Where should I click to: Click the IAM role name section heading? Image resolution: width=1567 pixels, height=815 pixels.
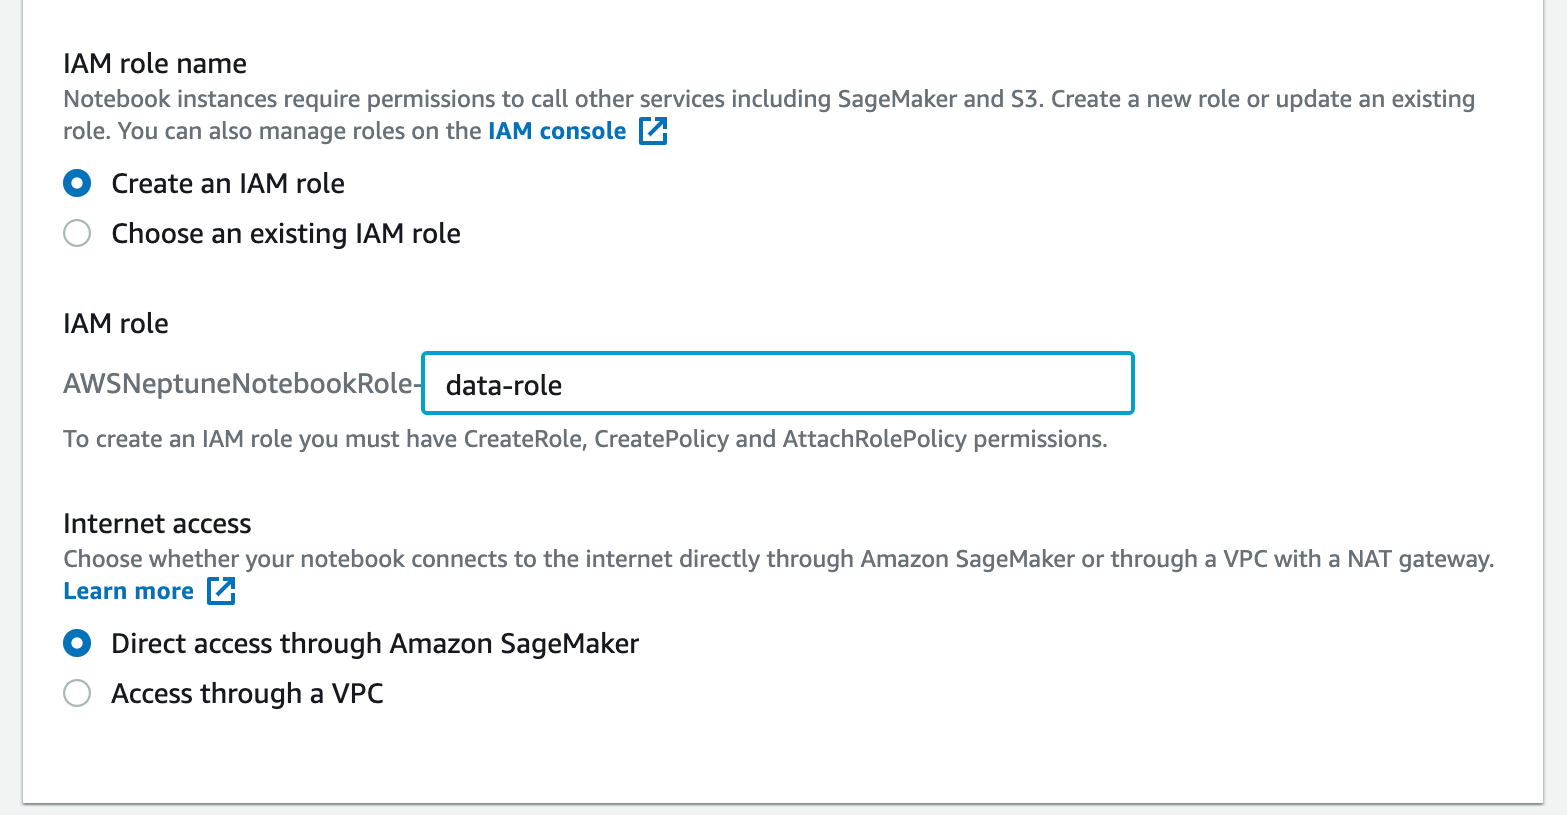pyautogui.click(x=154, y=63)
